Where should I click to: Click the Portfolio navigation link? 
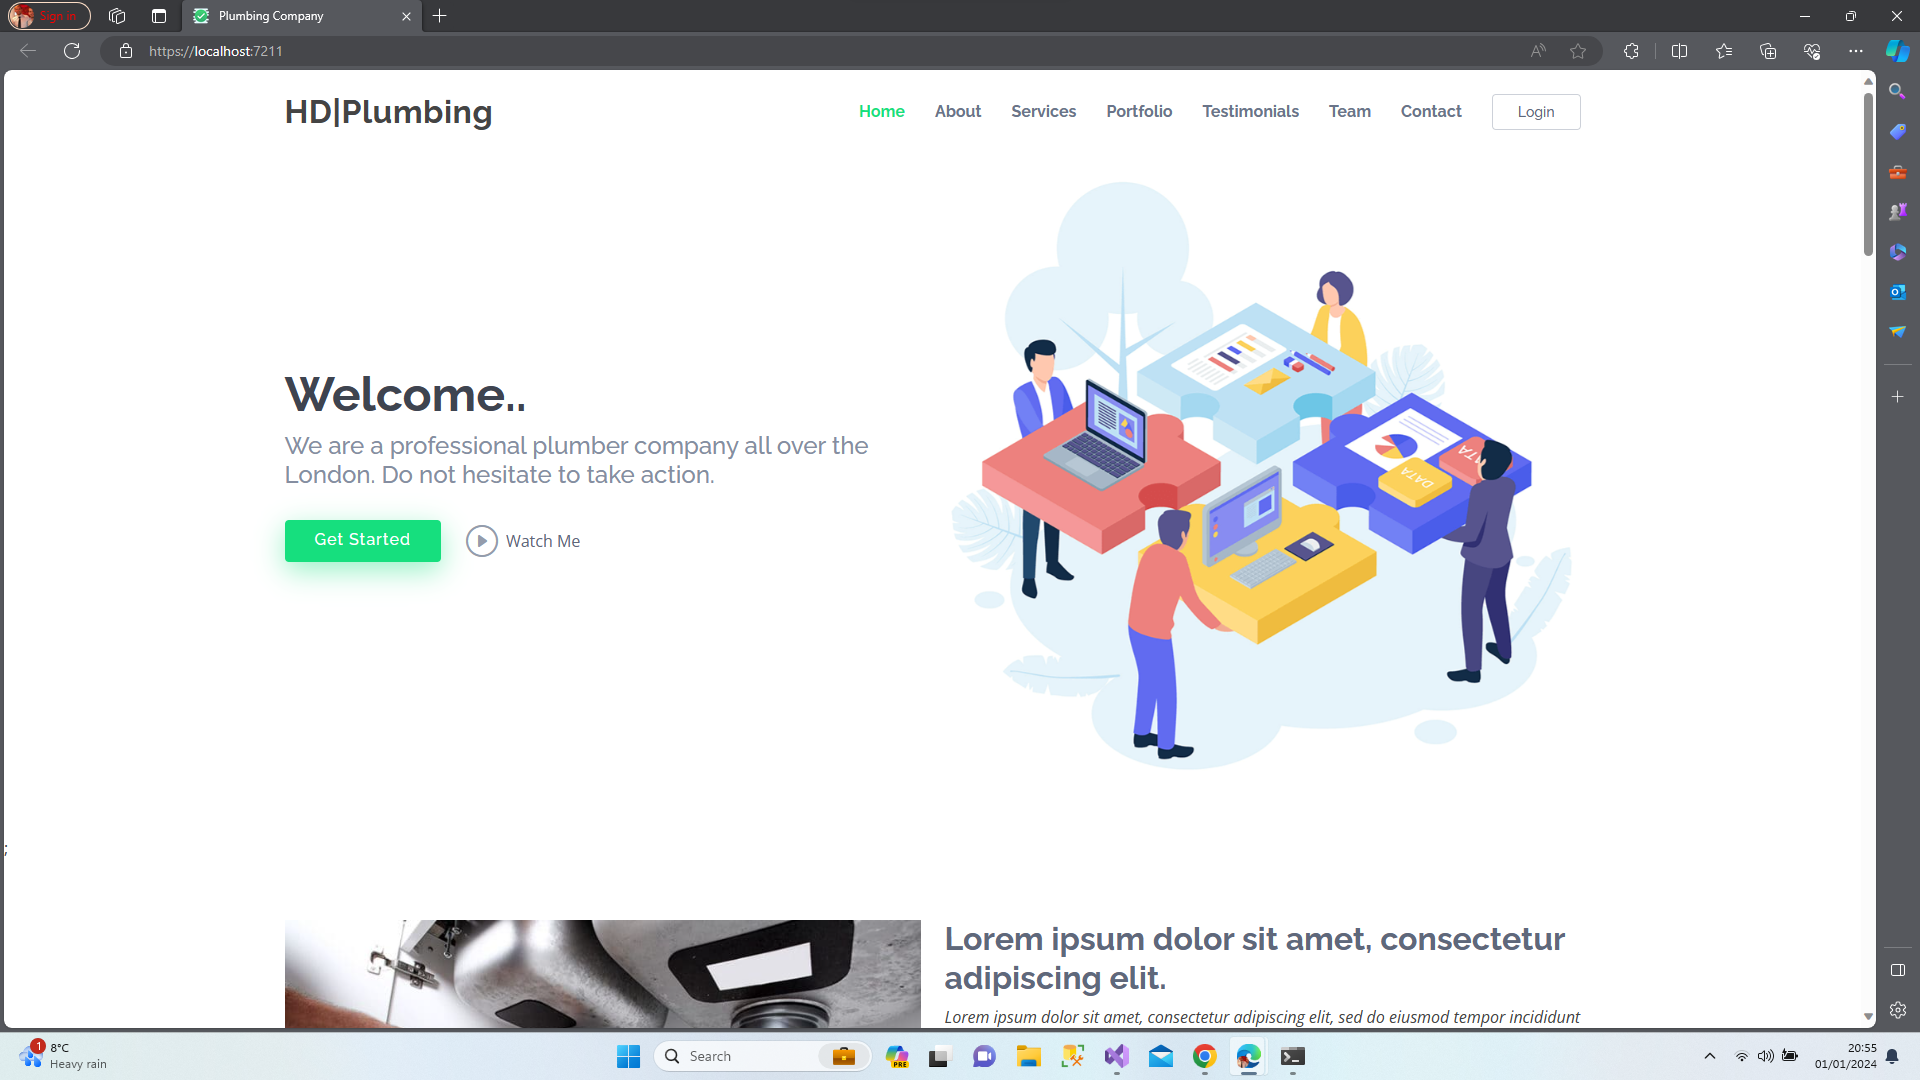tap(1139, 111)
